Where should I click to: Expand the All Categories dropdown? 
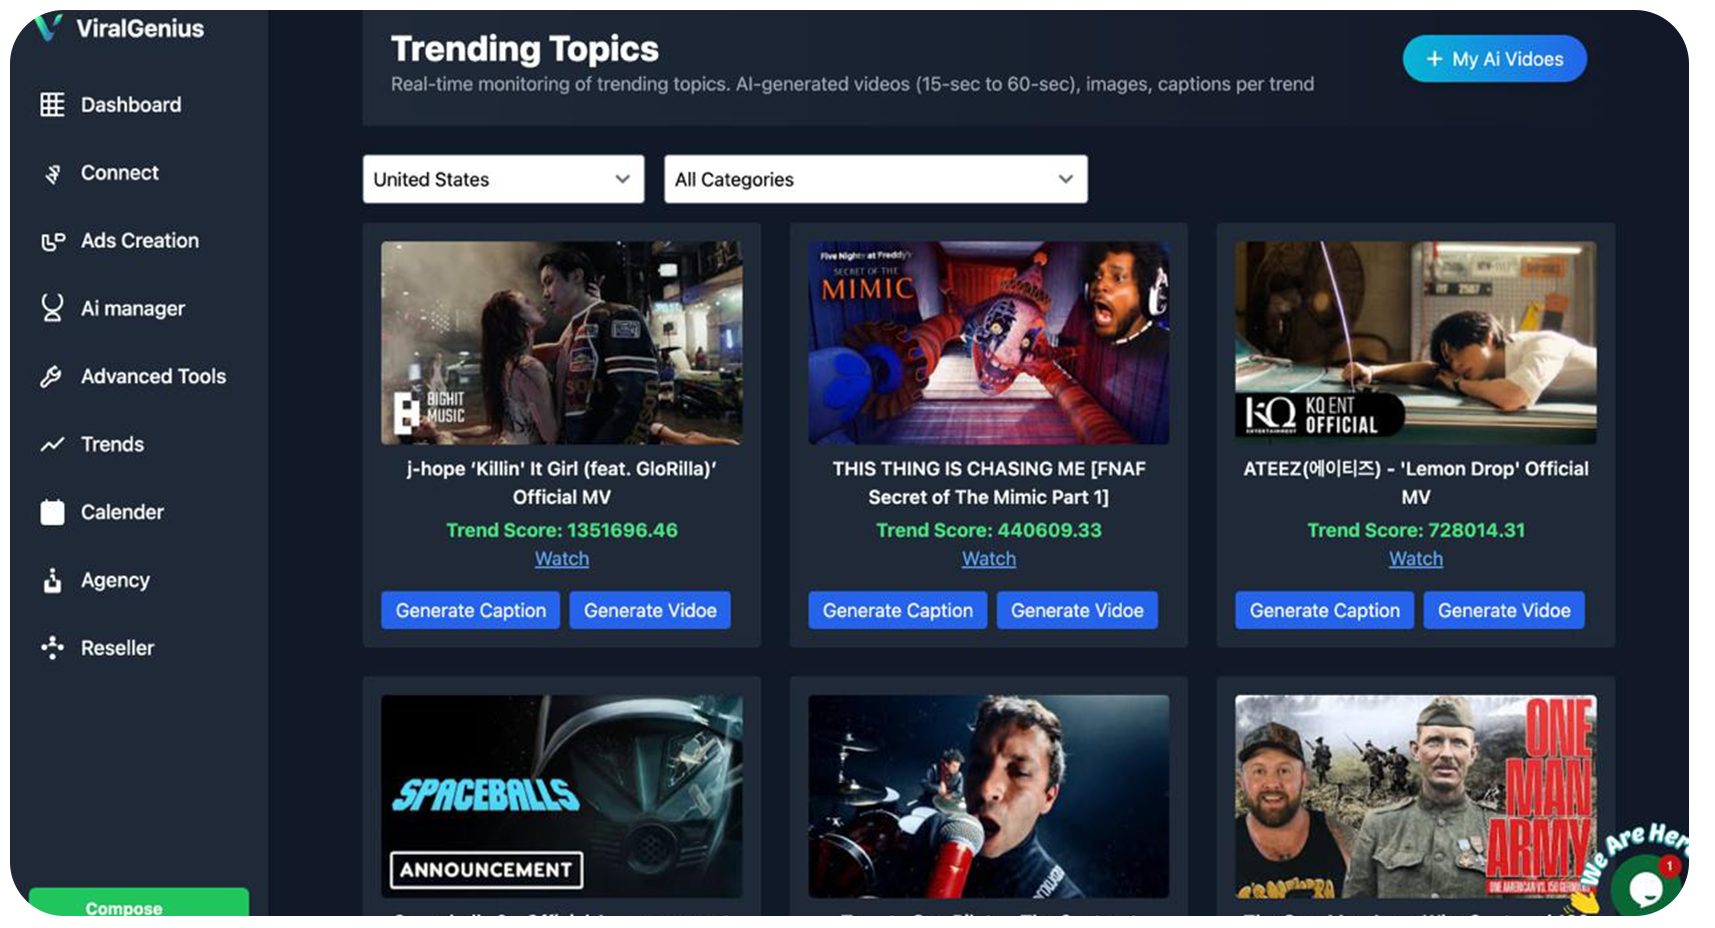point(875,179)
